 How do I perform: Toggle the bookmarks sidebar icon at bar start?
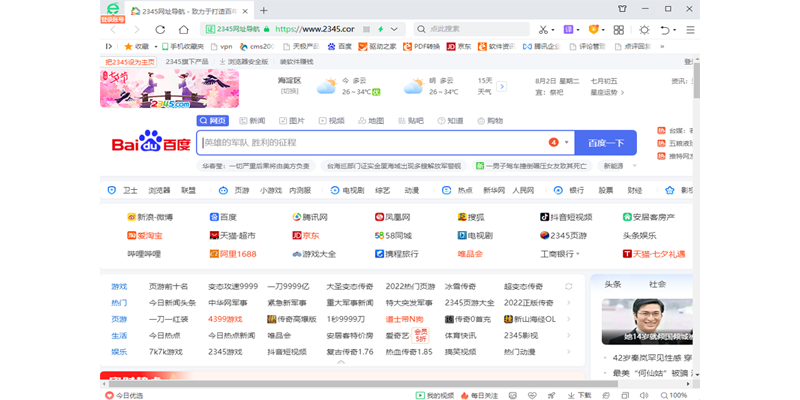pyautogui.click(x=109, y=46)
